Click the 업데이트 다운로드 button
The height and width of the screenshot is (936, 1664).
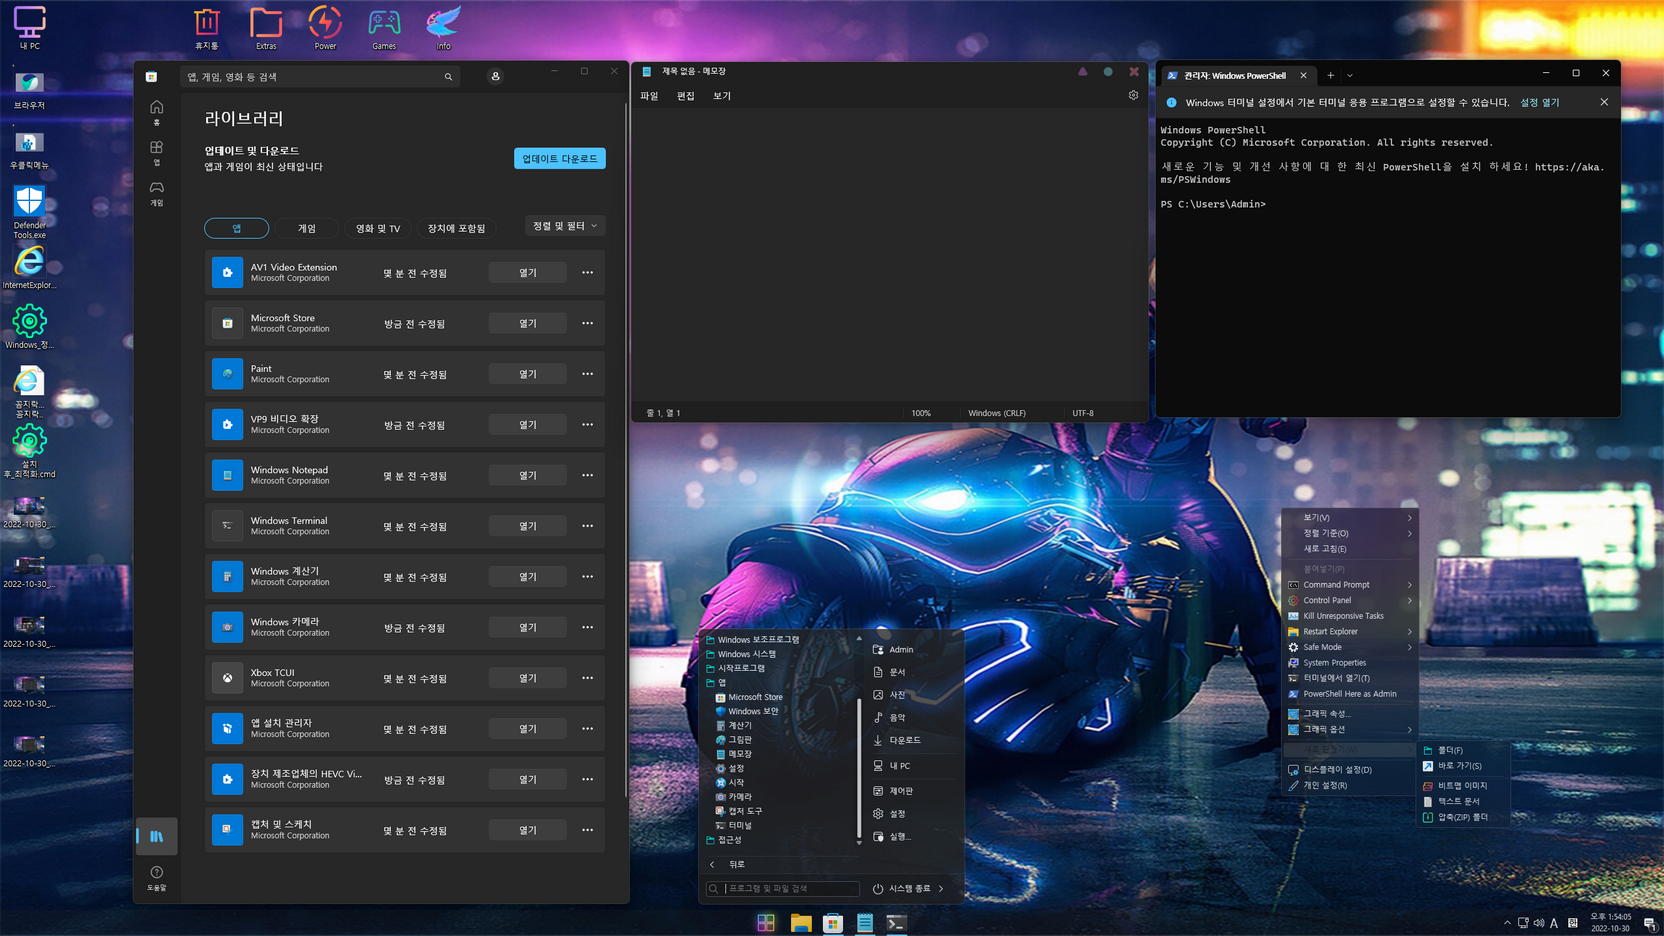pyautogui.click(x=560, y=158)
